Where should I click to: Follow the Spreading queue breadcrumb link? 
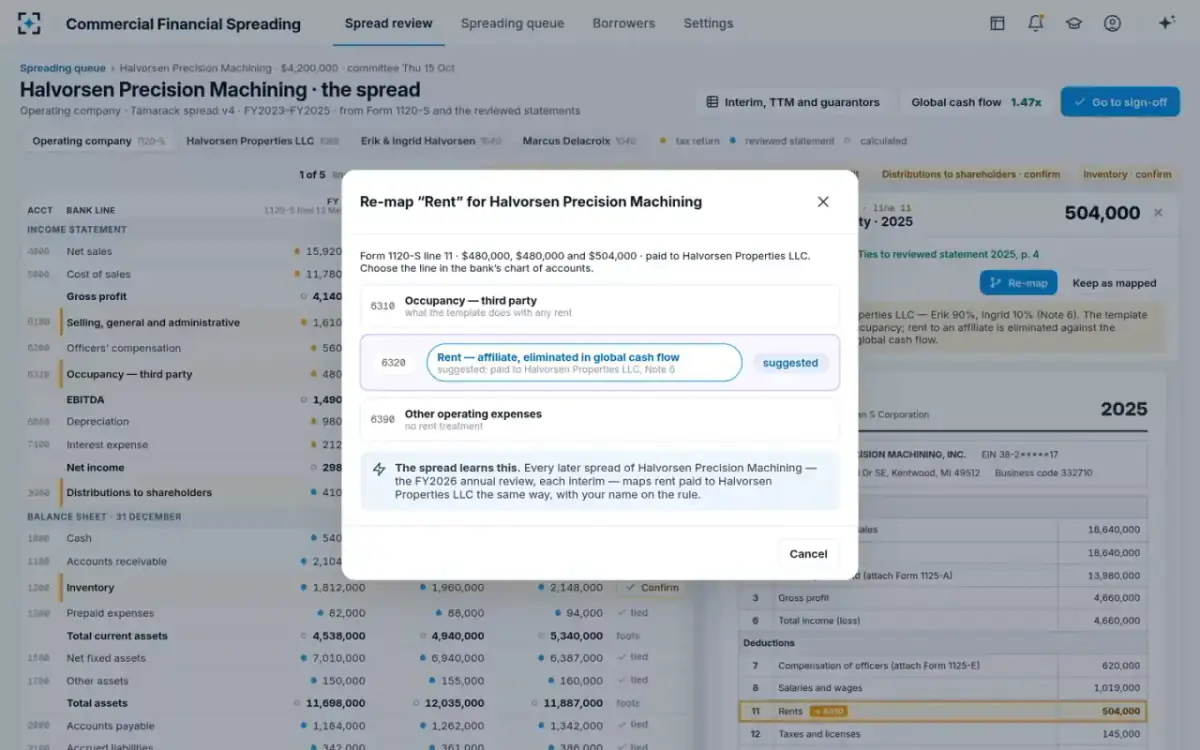pos(62,68)
